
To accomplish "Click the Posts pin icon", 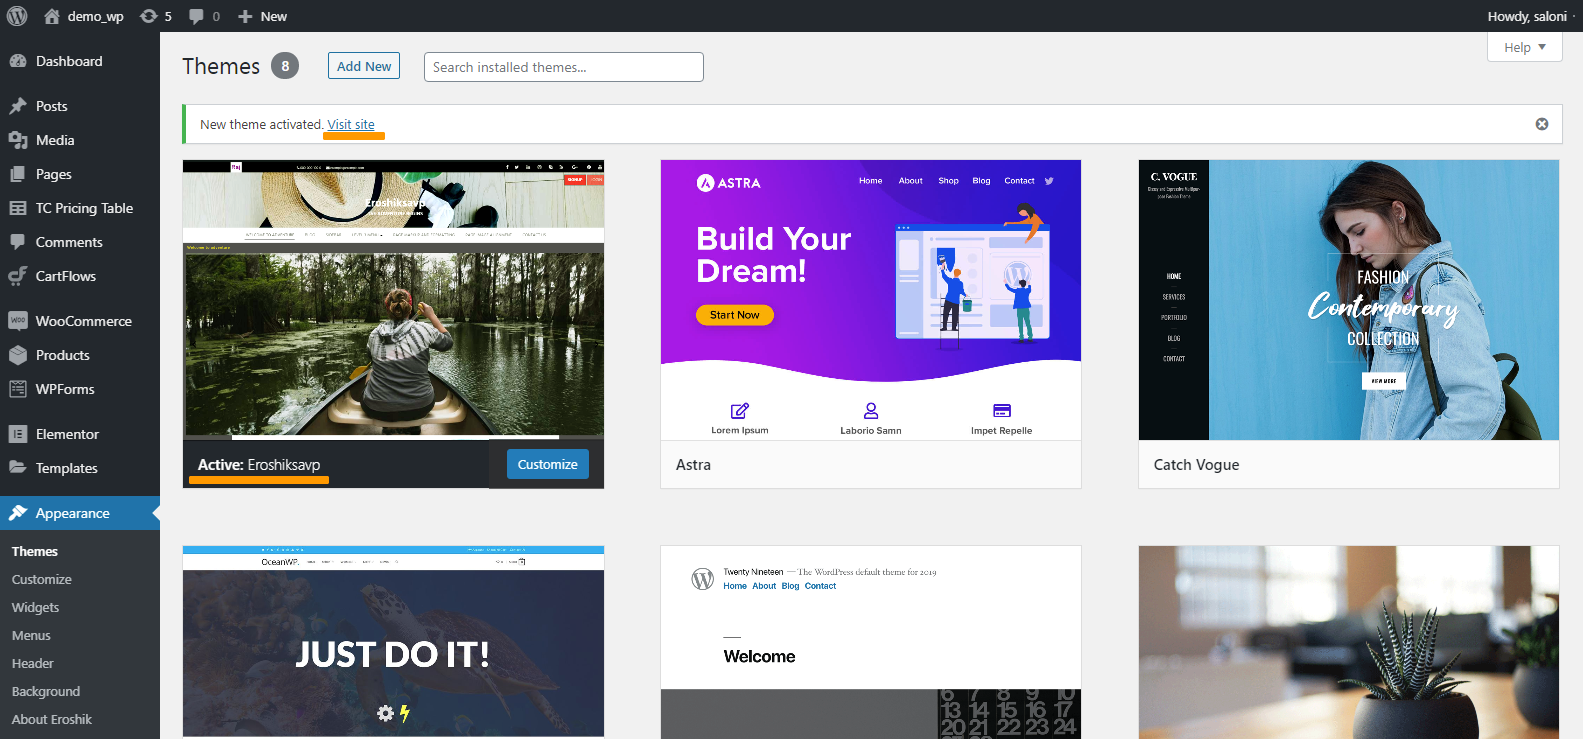I will 18,106.
